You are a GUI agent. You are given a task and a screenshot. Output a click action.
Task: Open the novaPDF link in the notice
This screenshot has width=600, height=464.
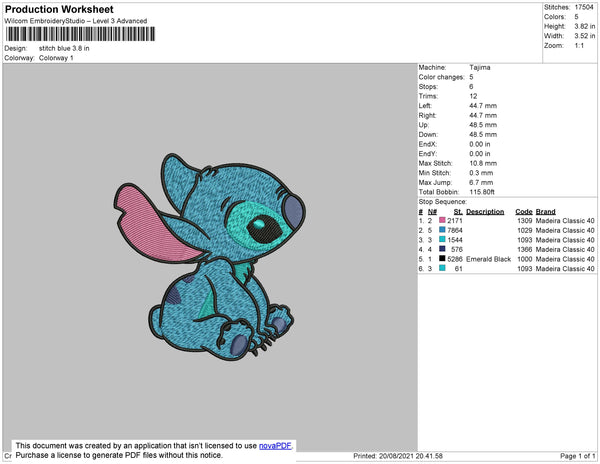275,446
